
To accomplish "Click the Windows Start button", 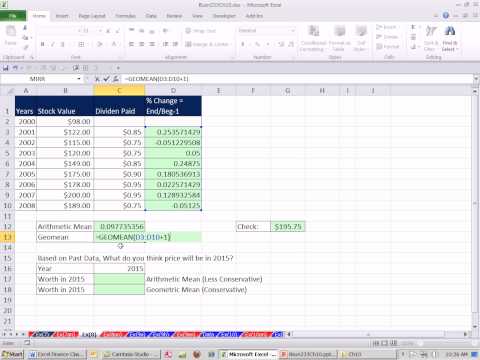I will 13,354.
